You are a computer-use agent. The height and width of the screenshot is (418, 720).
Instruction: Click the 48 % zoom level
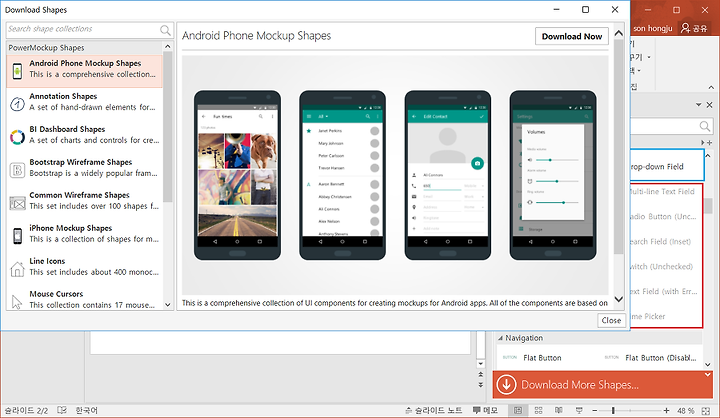pyautogui.click(x=686, y=411)
